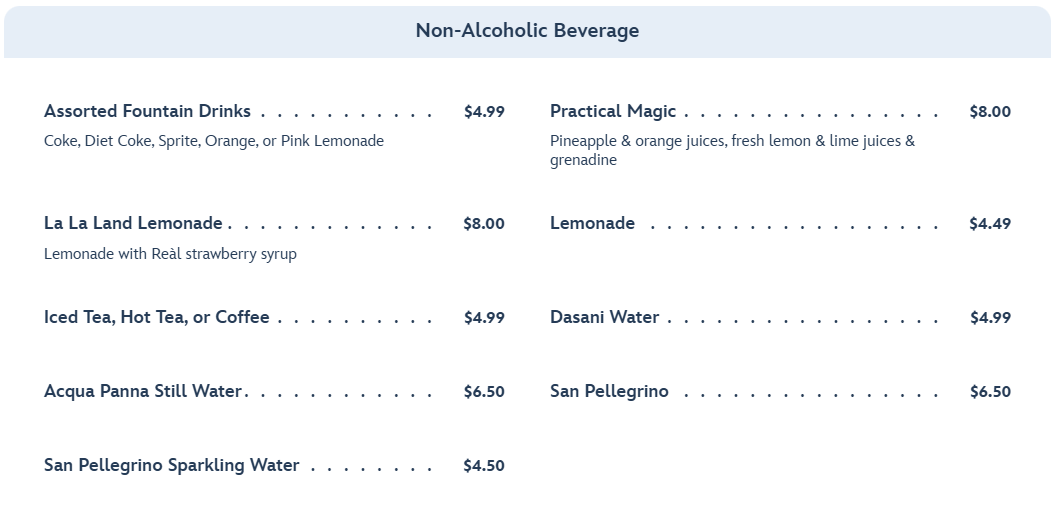The height and width of the screenshot is (522, 1054).
Task: Click the Assorted Fountain Drinks $4.99 price
Action: pyautogui.click(x=484, y=112)
